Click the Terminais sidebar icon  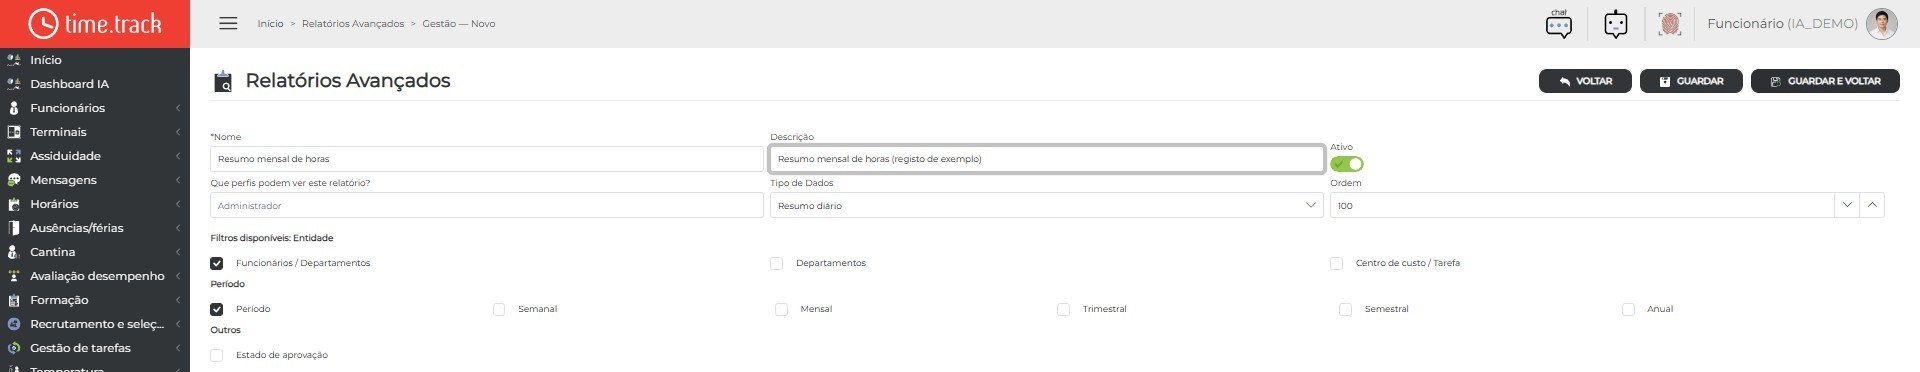tap(14, 132)
